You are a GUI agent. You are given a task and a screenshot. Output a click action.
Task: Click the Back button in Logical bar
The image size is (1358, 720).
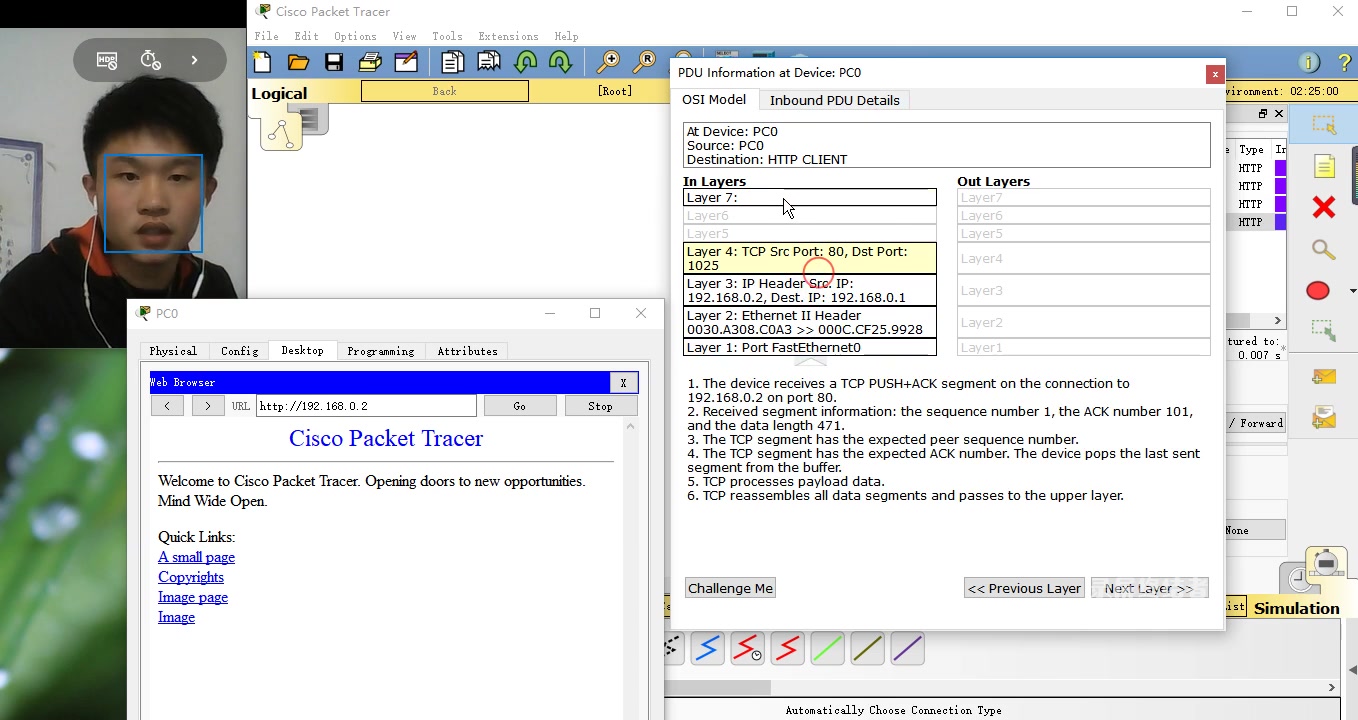pyautogui.click(x=444, y=91)
